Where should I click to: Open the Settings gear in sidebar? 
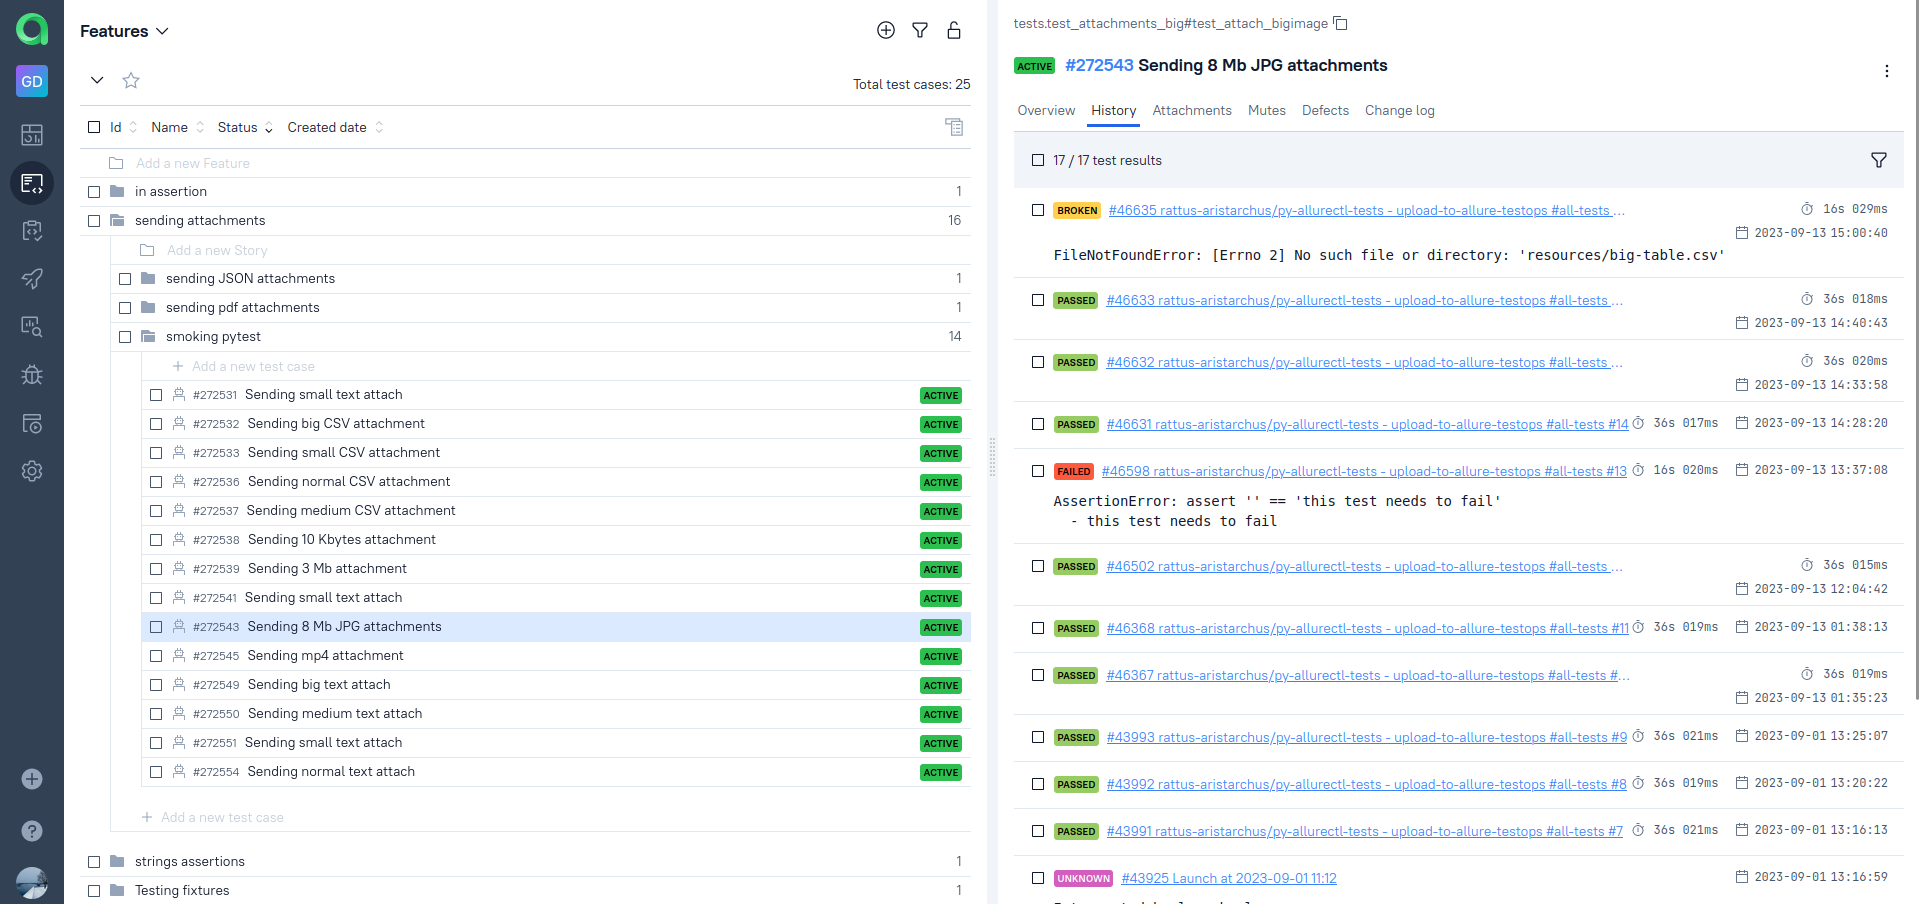[32, 471]
